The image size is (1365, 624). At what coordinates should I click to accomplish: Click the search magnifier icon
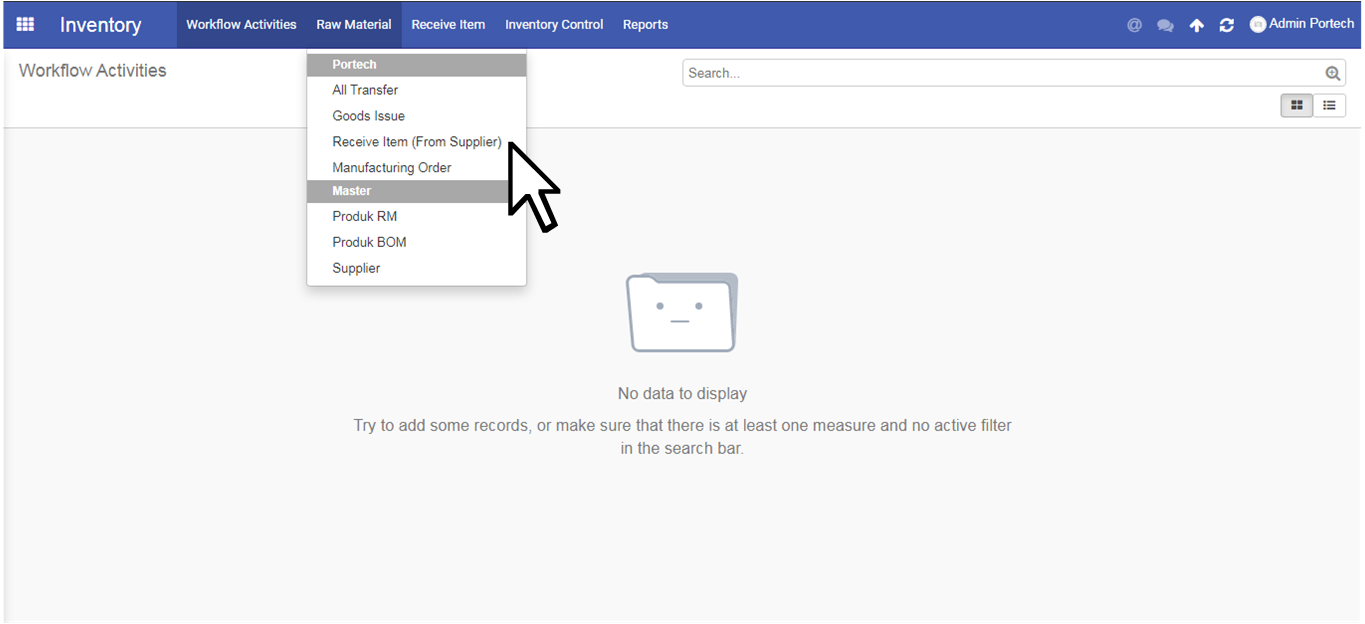click(x=1332, y=73)
